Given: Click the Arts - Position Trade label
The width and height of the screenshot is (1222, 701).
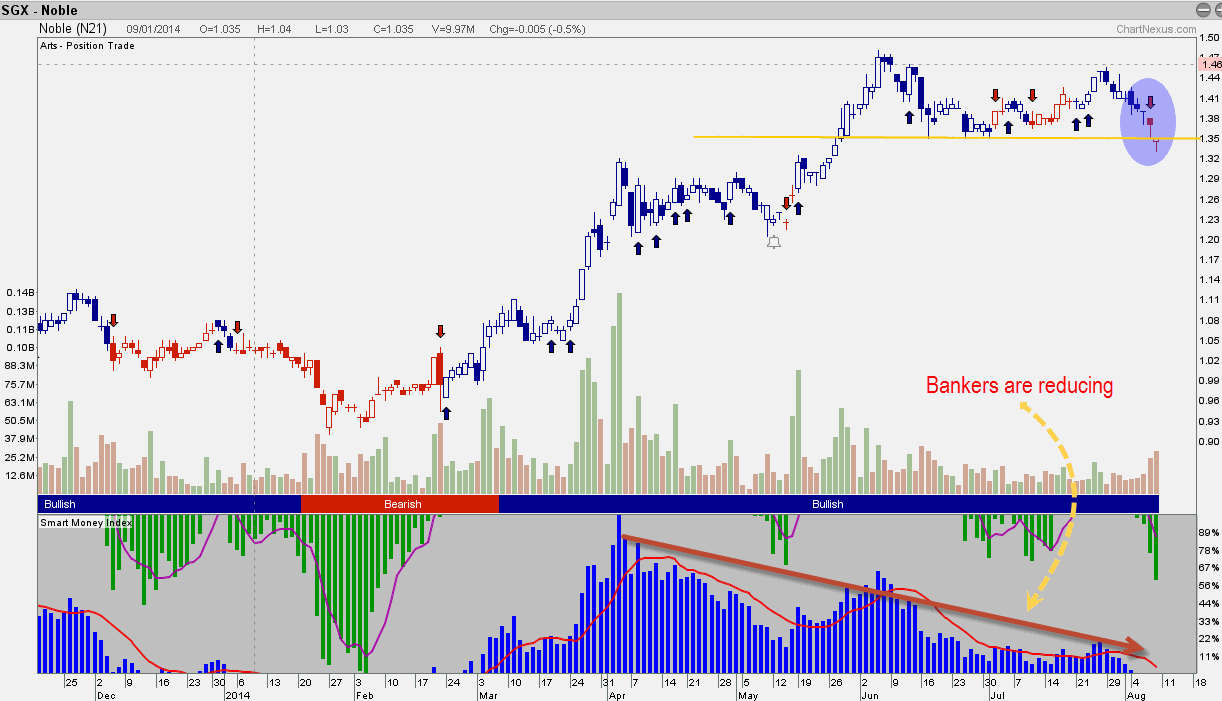Looking at the screenshot, I should (x=88, y=46).
